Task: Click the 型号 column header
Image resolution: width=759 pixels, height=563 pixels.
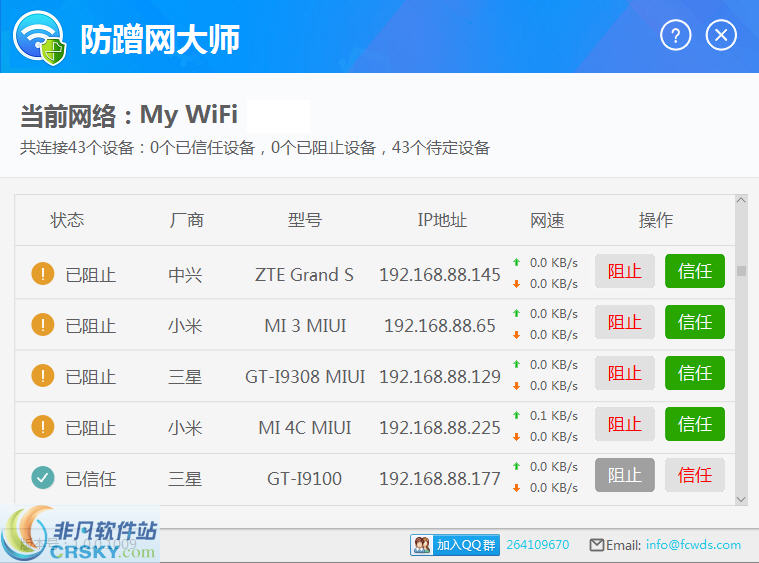Action: click(304, 220)
